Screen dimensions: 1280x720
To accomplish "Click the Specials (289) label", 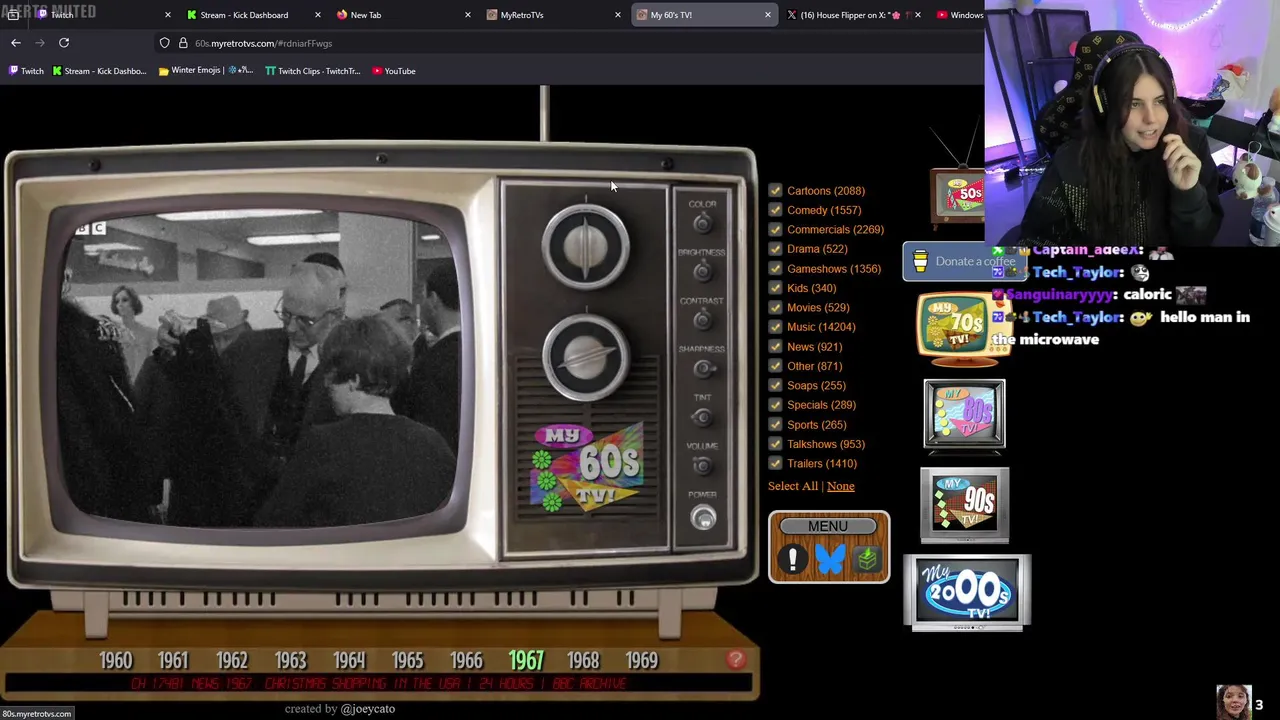I will pyautogui.click(x=821, y=405).
